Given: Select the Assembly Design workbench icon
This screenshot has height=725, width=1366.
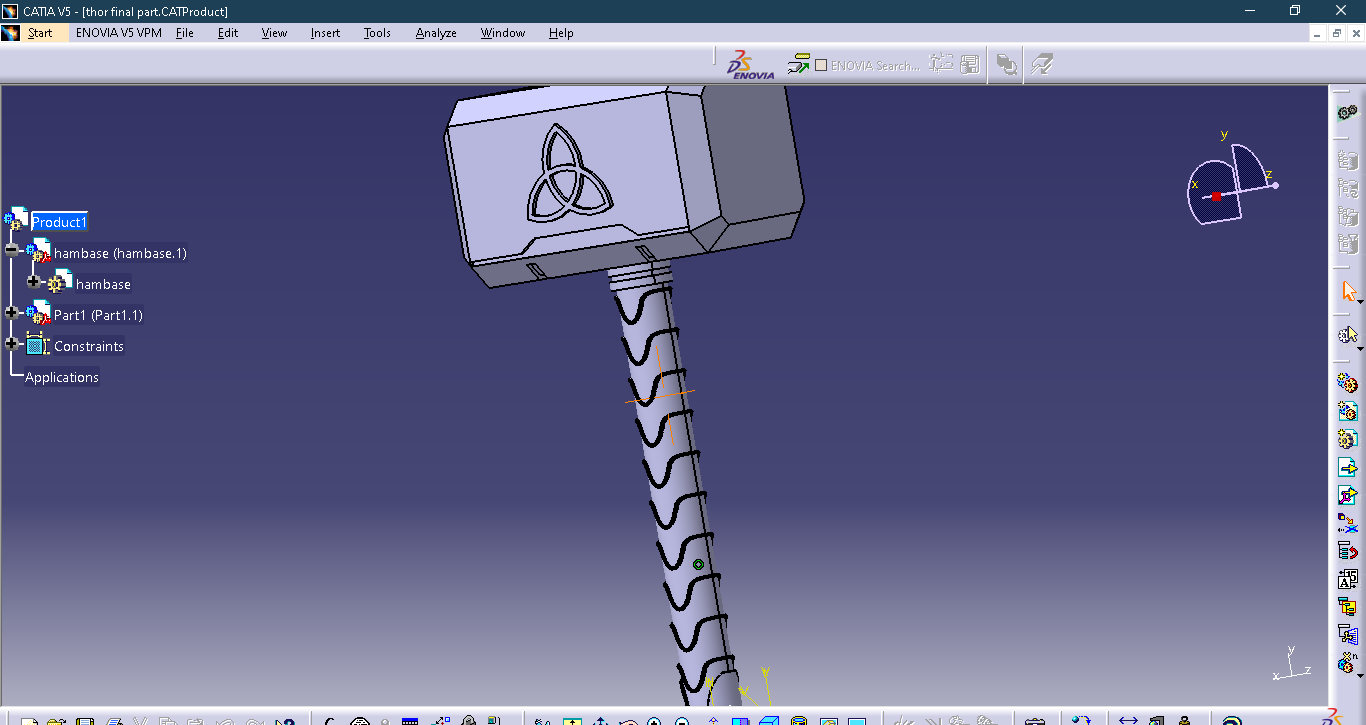Looking at the screenshot, I should [1347, 113].
